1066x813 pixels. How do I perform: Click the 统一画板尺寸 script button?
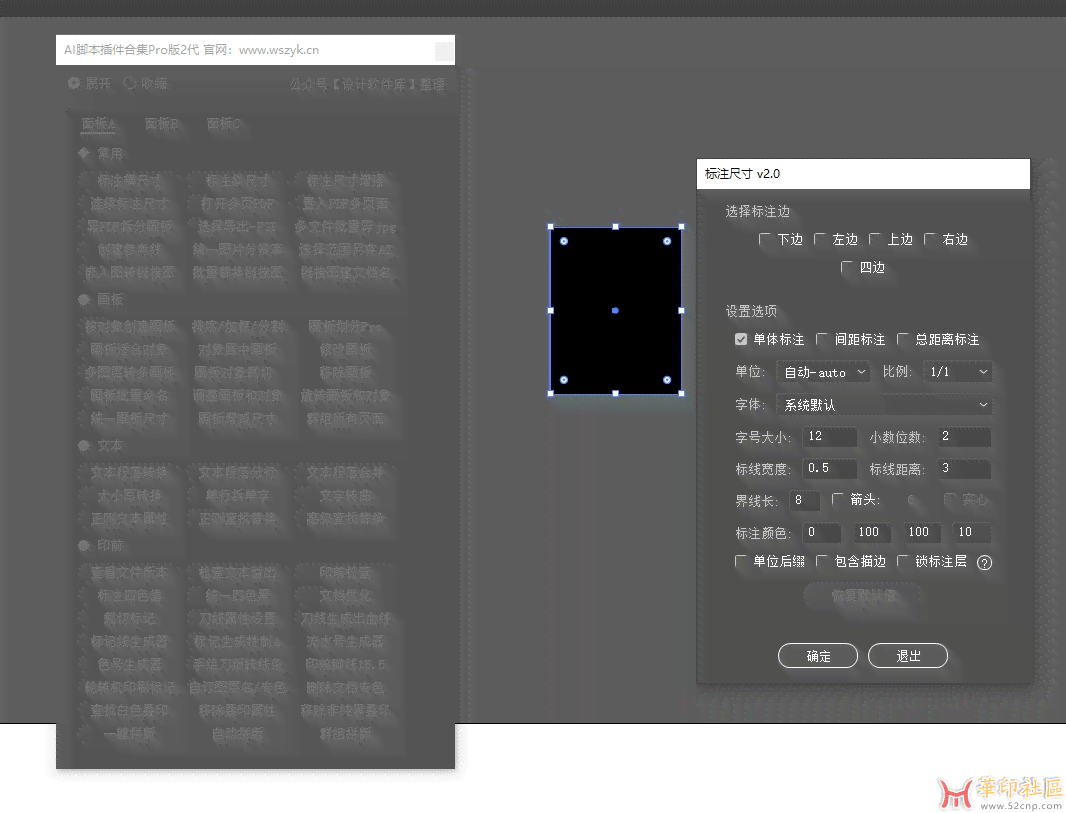[x=129, y=419]
